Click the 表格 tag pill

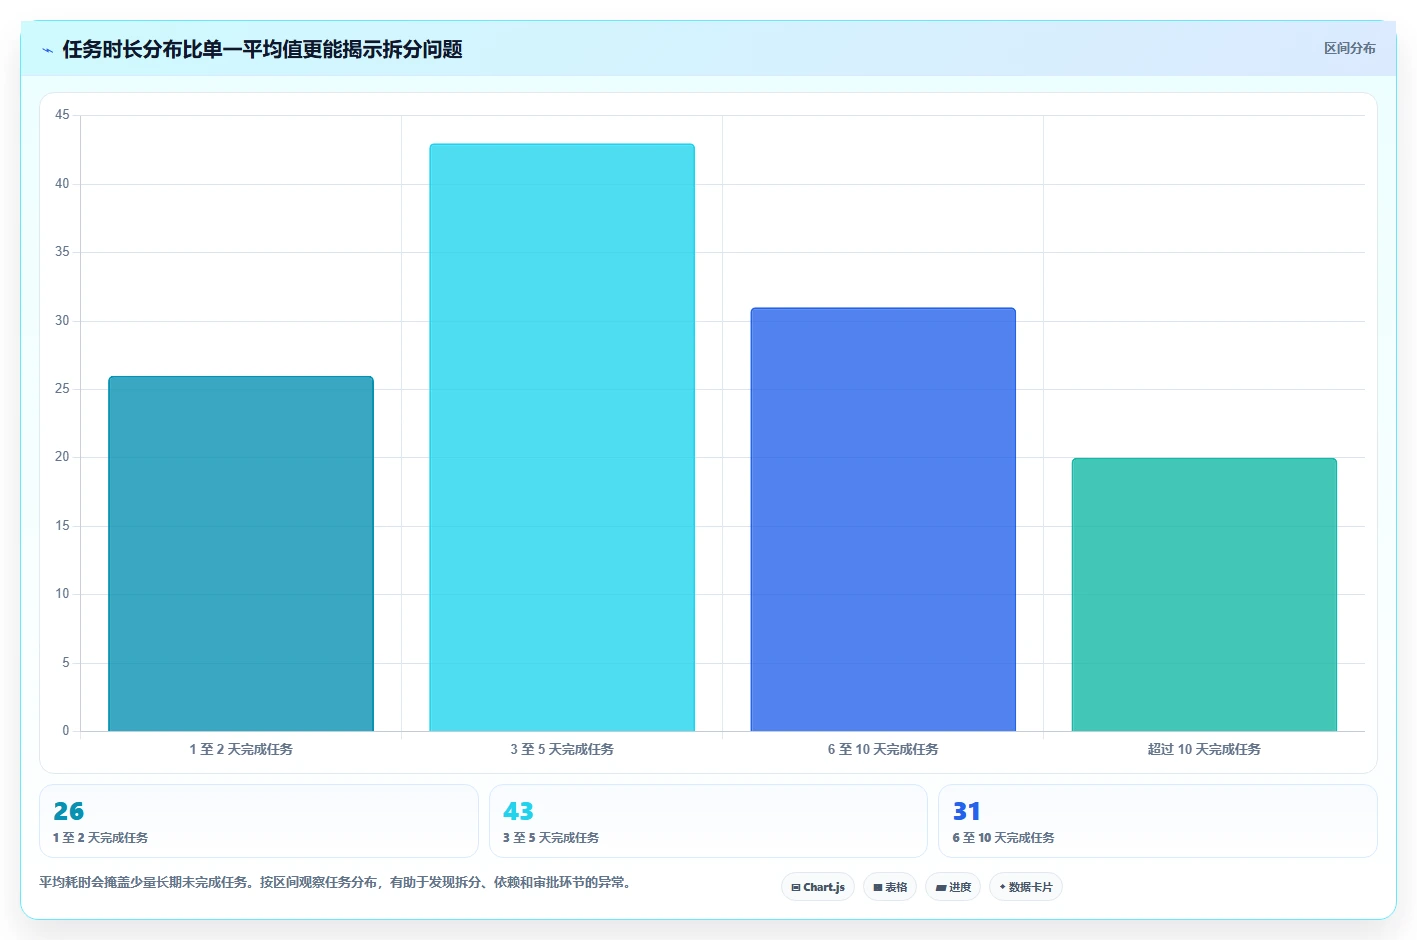pos(890,887)
